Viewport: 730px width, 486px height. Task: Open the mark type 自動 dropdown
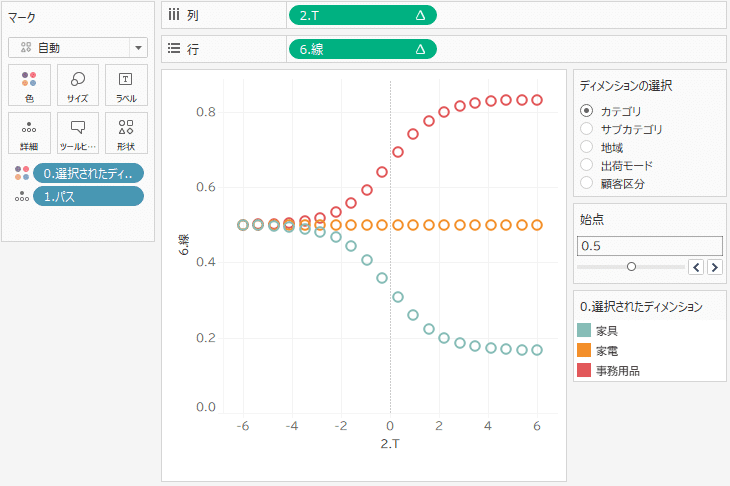(78, 47)
